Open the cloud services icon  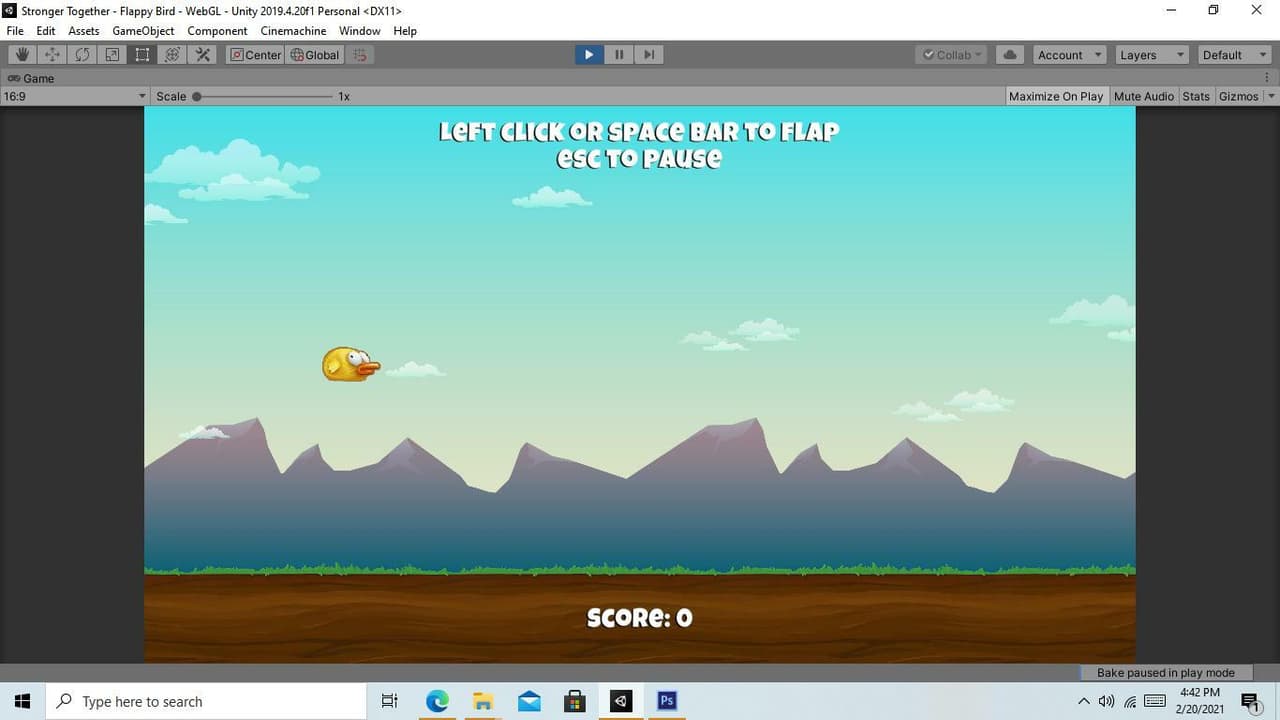[x=1010, y=55]
